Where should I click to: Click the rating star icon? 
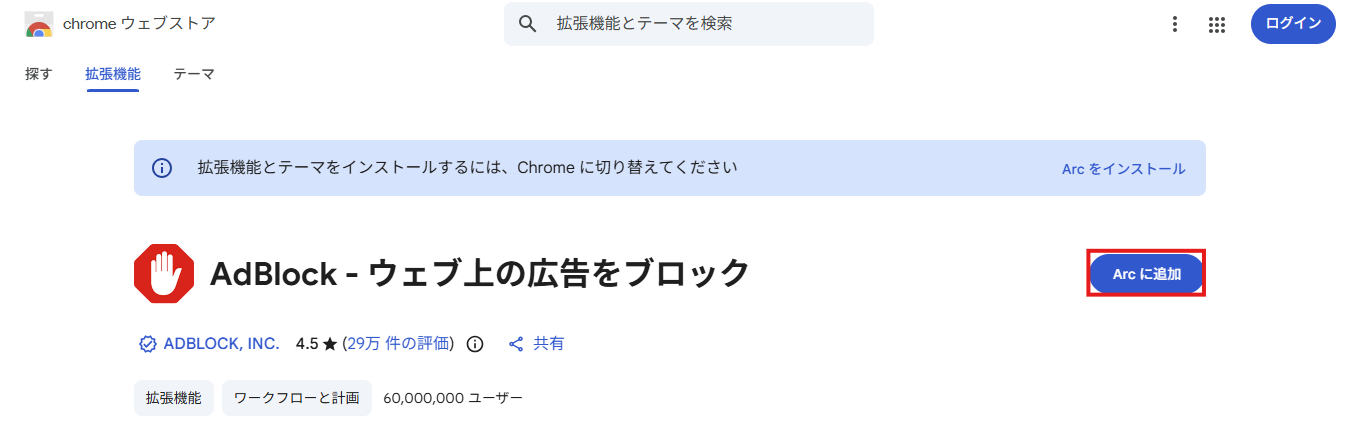330,344
